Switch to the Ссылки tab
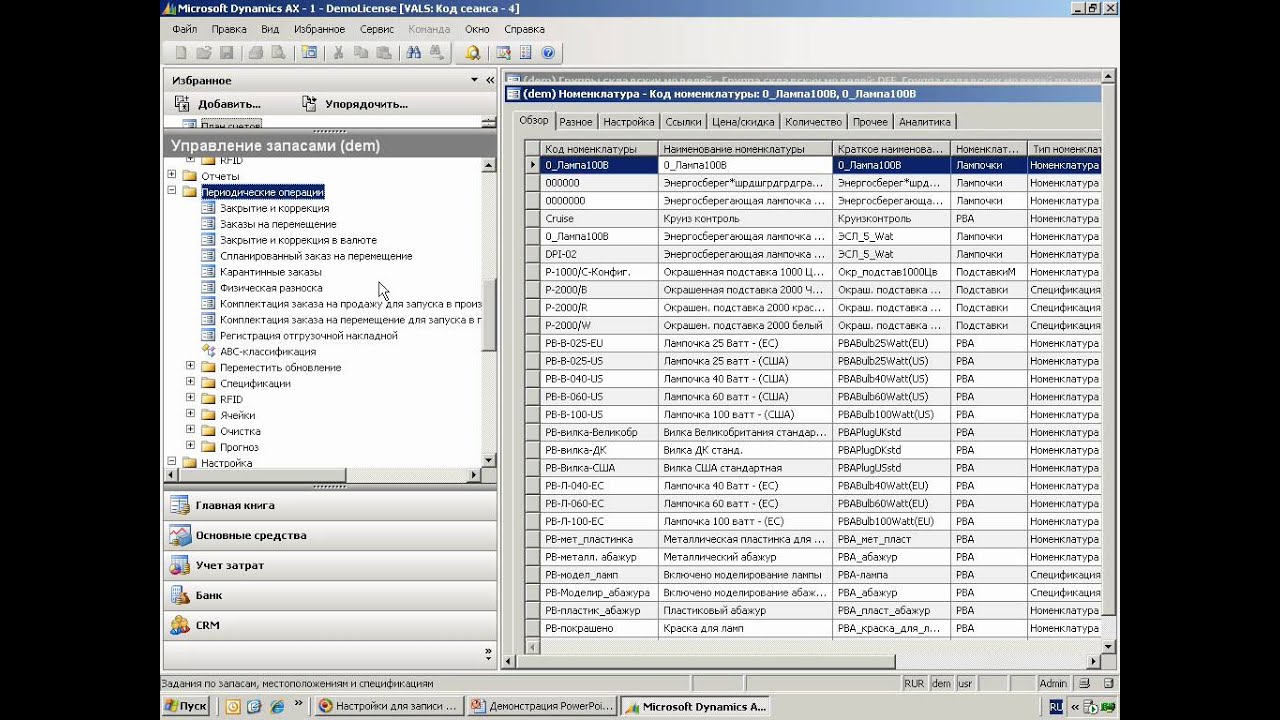The image size is (1280, 720). click(x=683, y=122)
